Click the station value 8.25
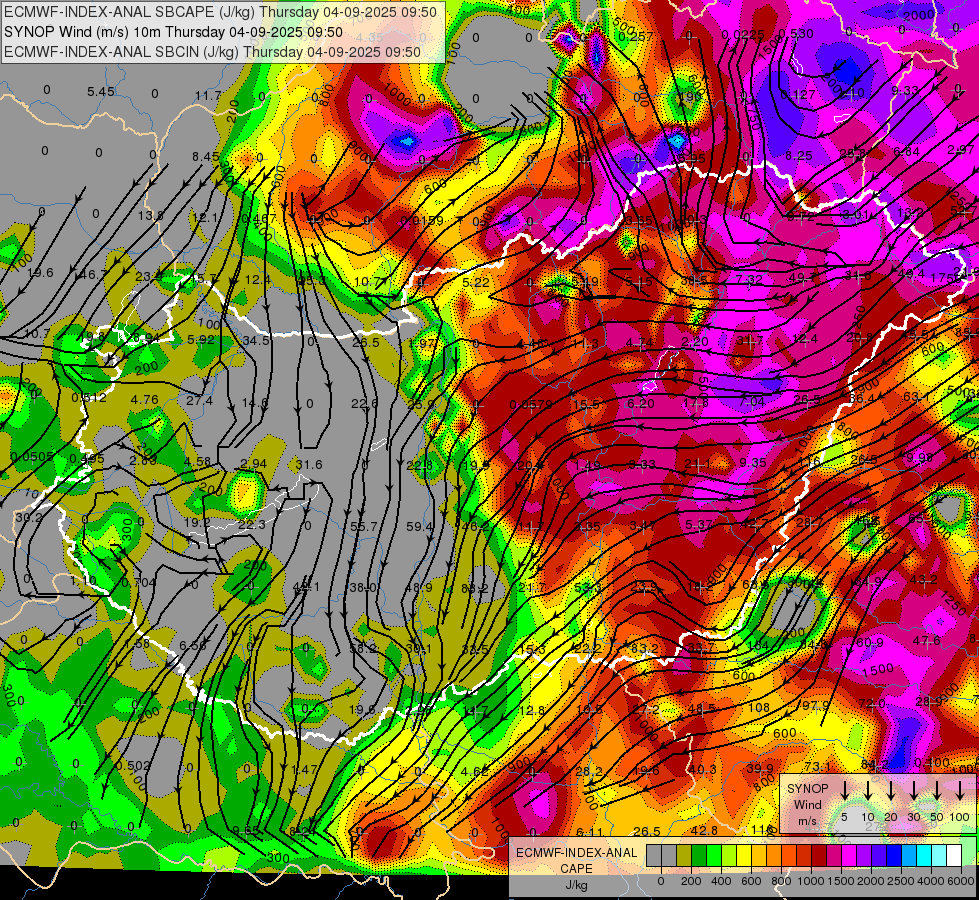Screen dimensions: 979x900 [x=799, y=156]
